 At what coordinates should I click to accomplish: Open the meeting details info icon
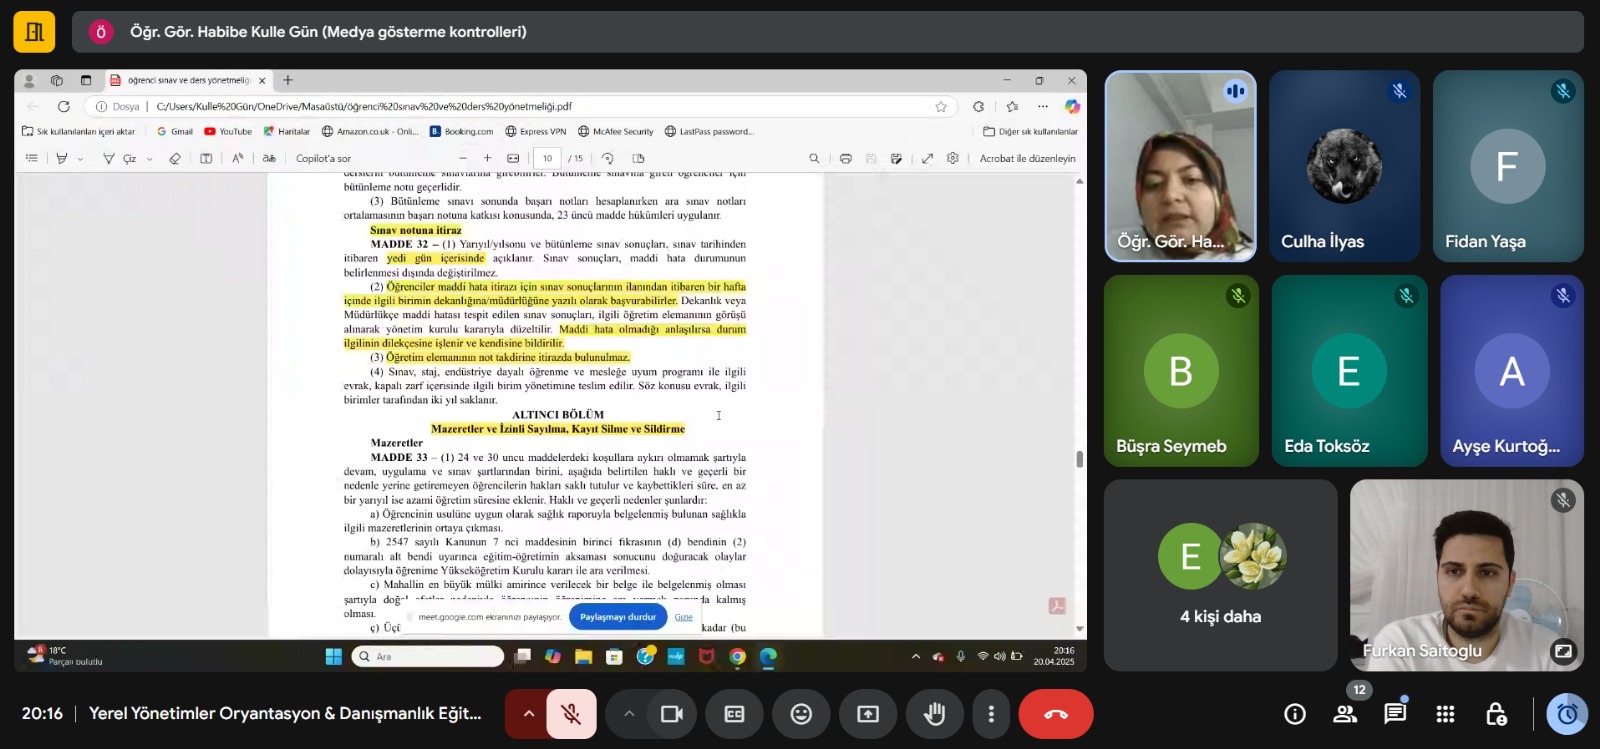point(1295,714)
